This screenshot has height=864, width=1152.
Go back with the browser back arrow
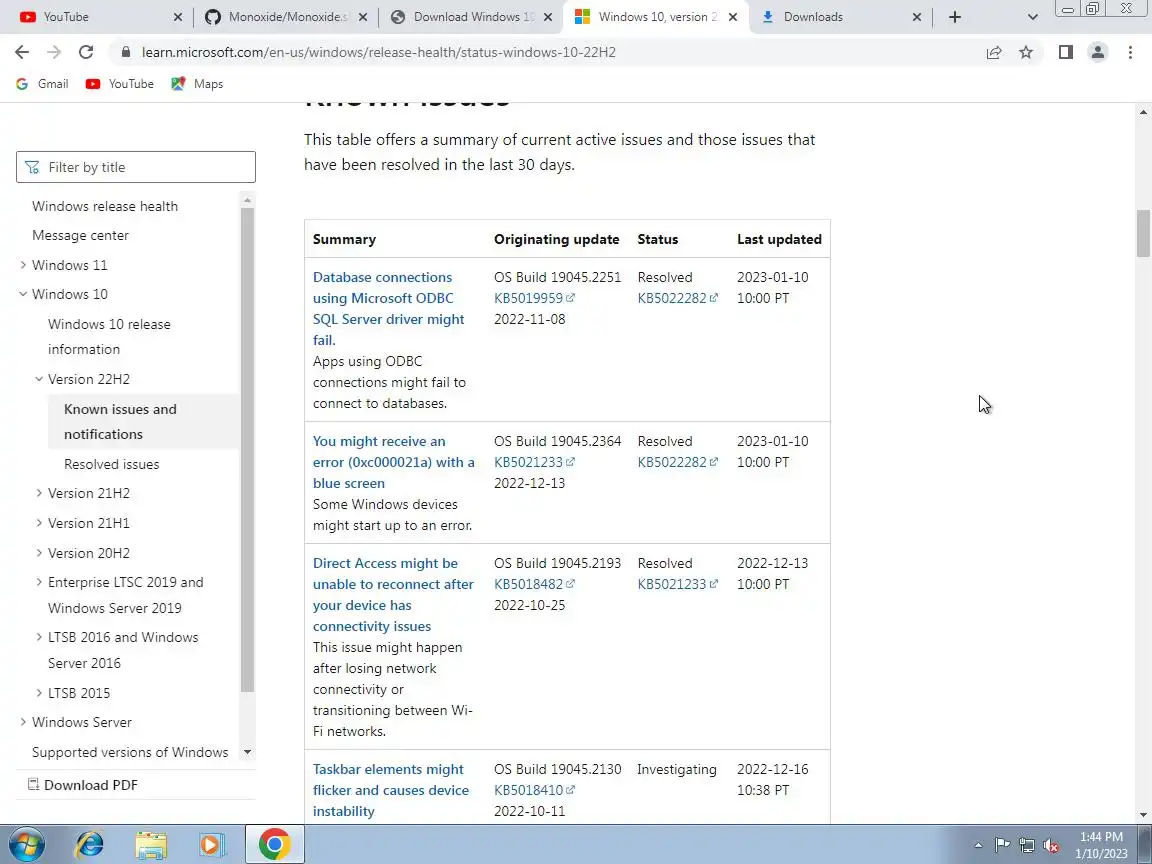(22, 52)
